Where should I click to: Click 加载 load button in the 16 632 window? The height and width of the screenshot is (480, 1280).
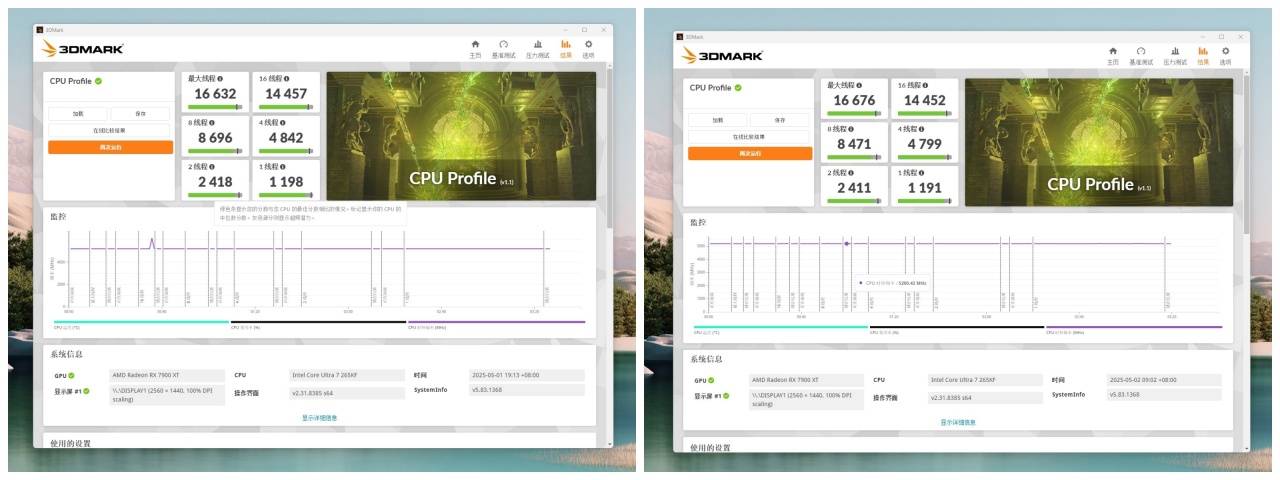point(78,114)
